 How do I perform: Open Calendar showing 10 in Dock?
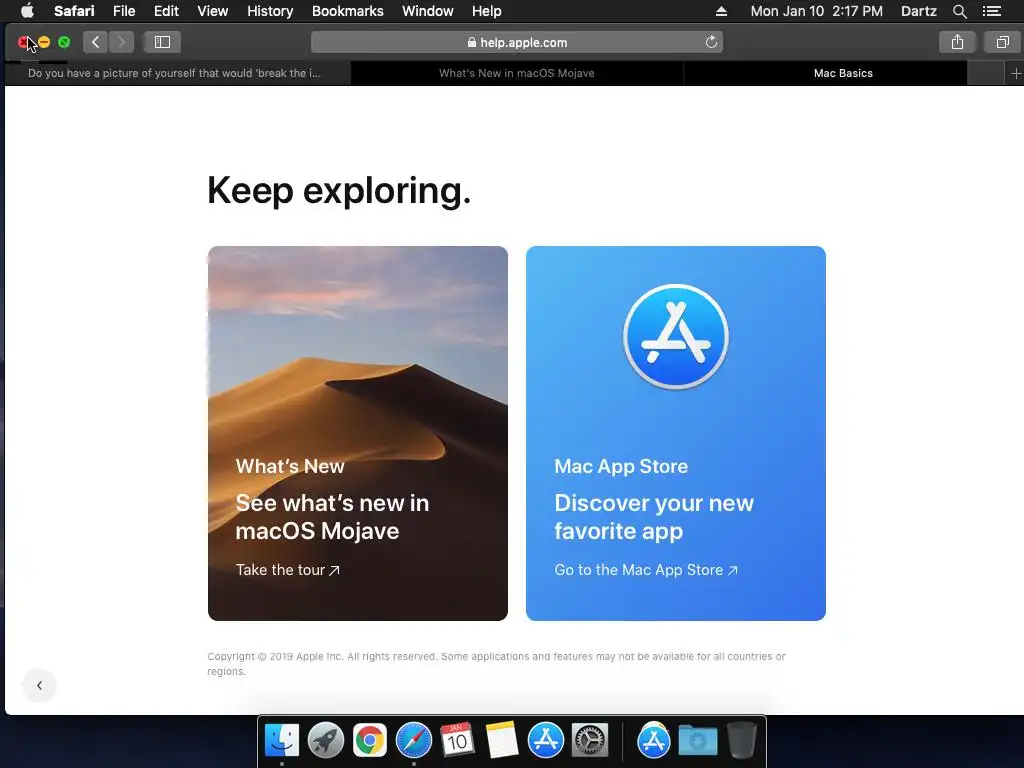[457, 741]
